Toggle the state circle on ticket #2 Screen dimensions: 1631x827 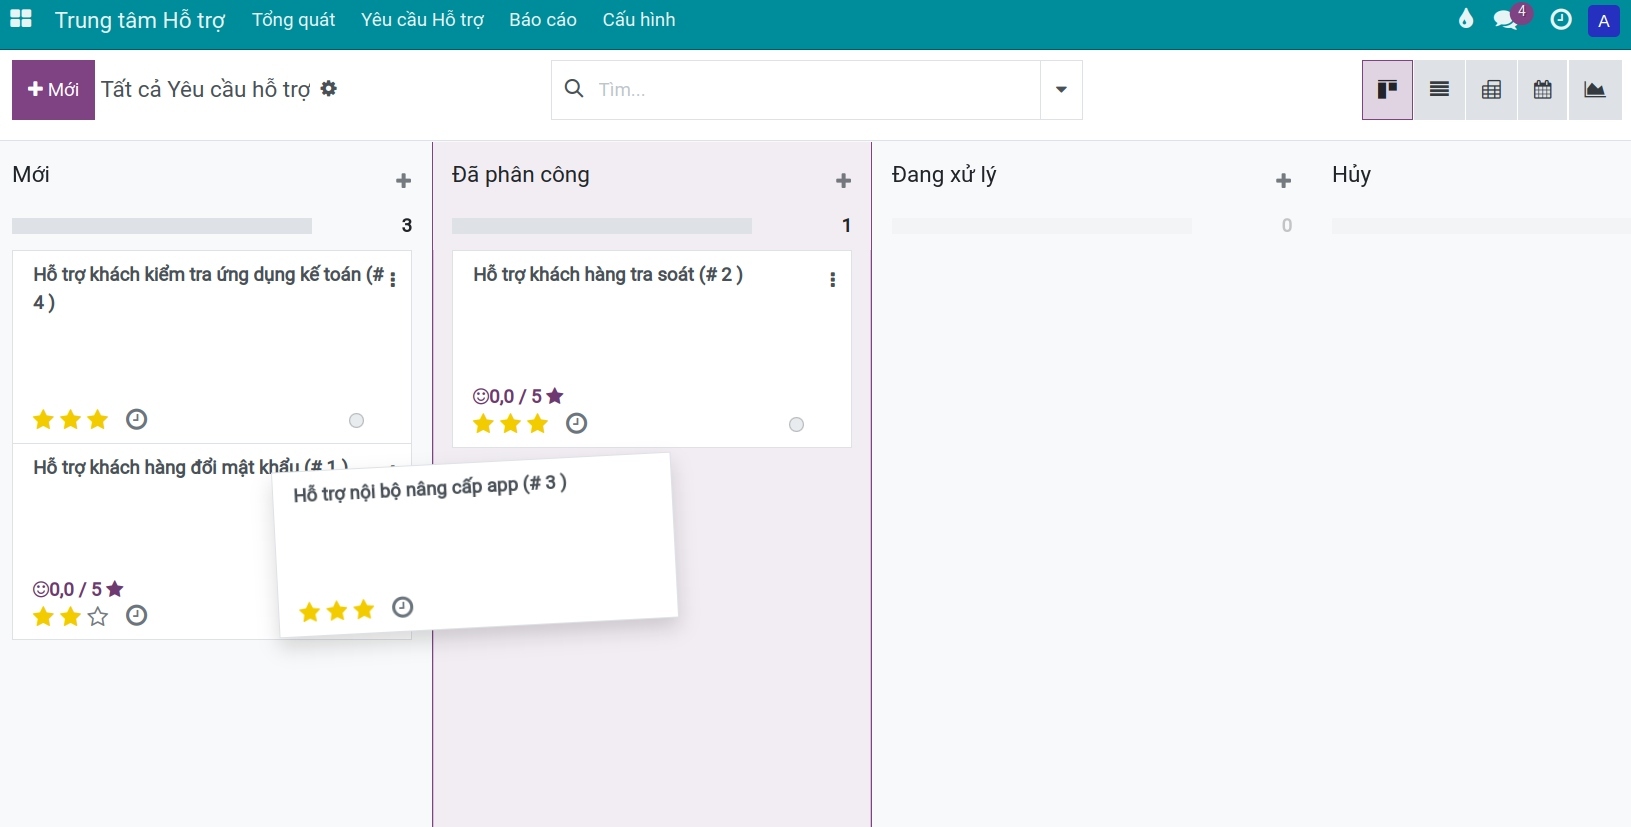click(796, 424)
